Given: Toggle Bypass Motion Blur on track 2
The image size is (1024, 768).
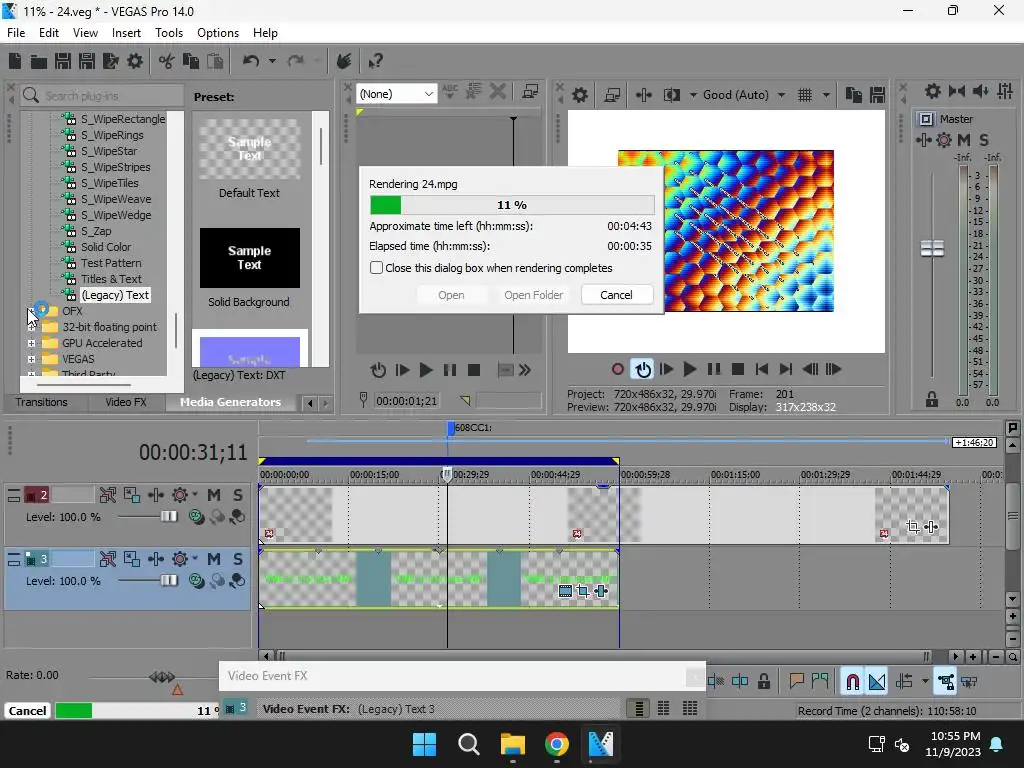Looking at the screenshot, I should coord(108,495).
